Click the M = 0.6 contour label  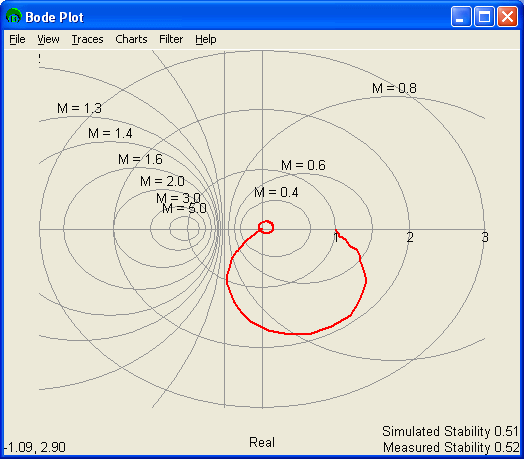(303, 165)
